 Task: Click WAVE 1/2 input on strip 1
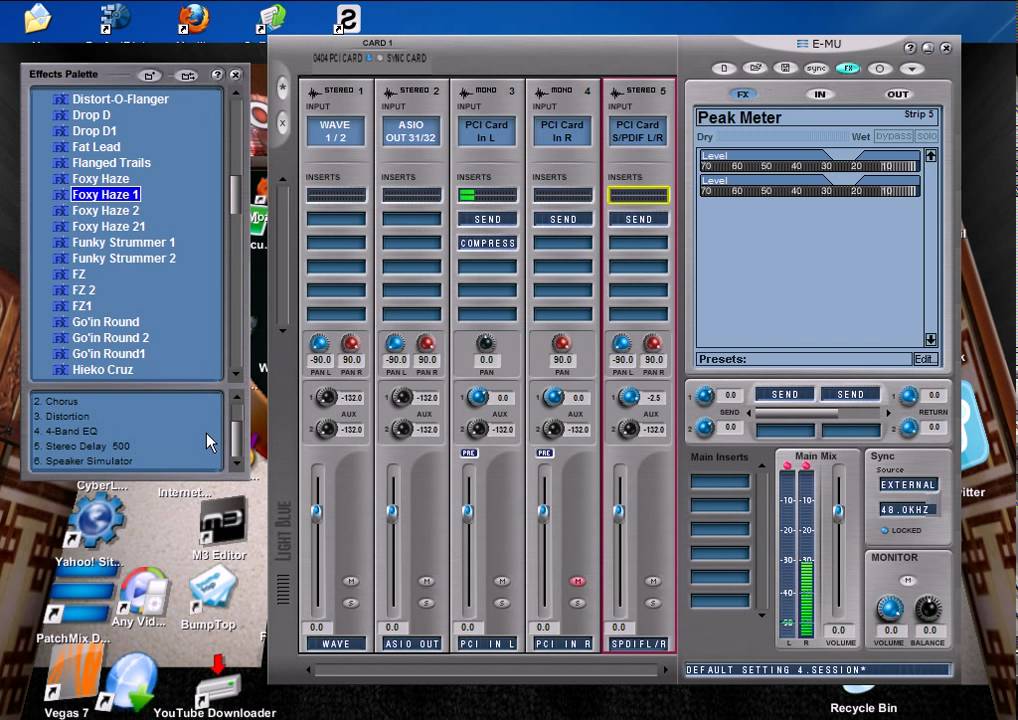[336, 131]
